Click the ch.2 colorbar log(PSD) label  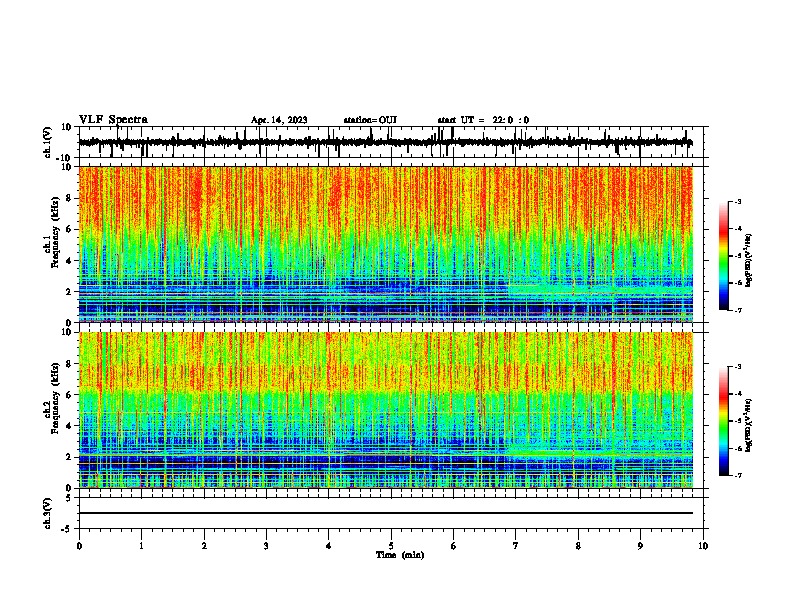(x=748, y=425)
